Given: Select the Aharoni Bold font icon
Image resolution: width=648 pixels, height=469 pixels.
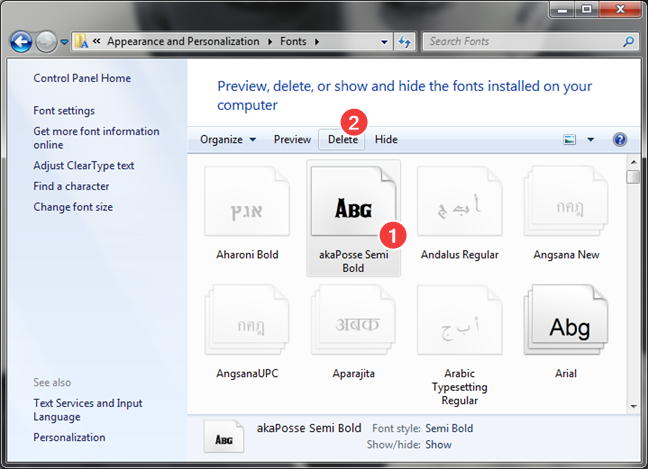Looking at the screenshot, I should [247, 201].
